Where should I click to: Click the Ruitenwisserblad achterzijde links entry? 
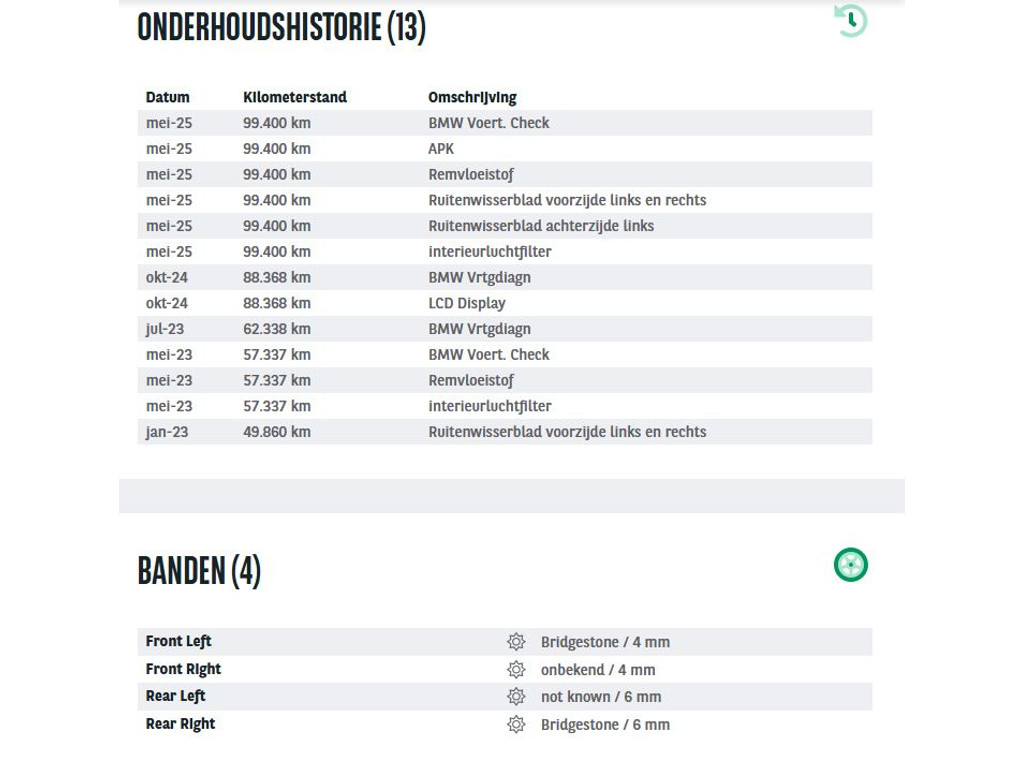[x=541, y=226]
